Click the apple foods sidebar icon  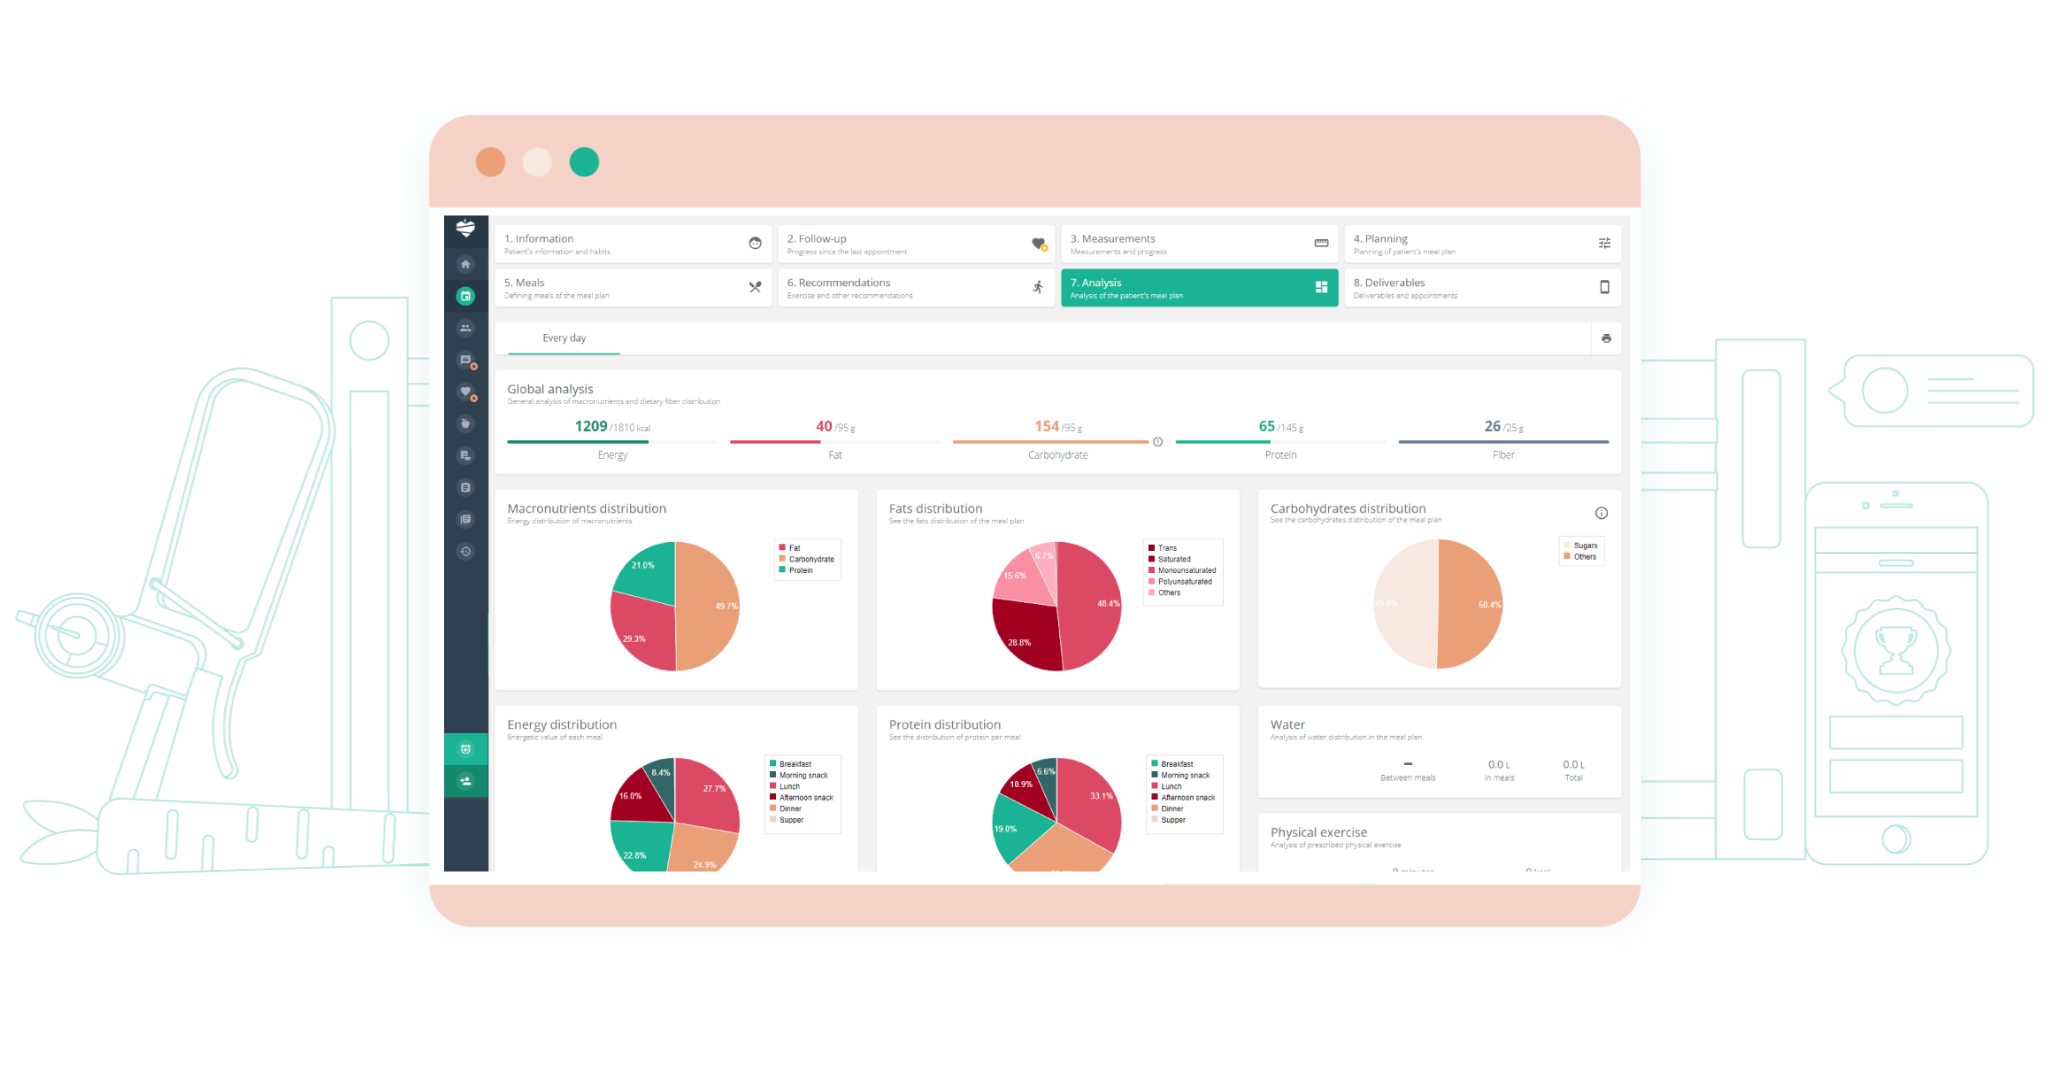465,424
